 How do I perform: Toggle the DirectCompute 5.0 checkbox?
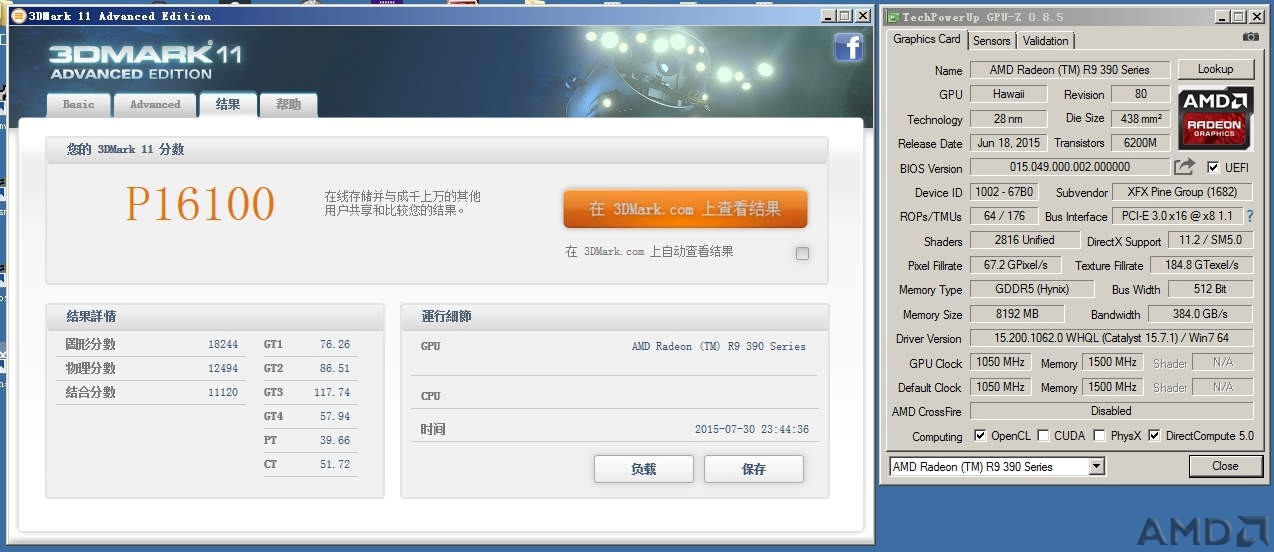click(1154, 436)
